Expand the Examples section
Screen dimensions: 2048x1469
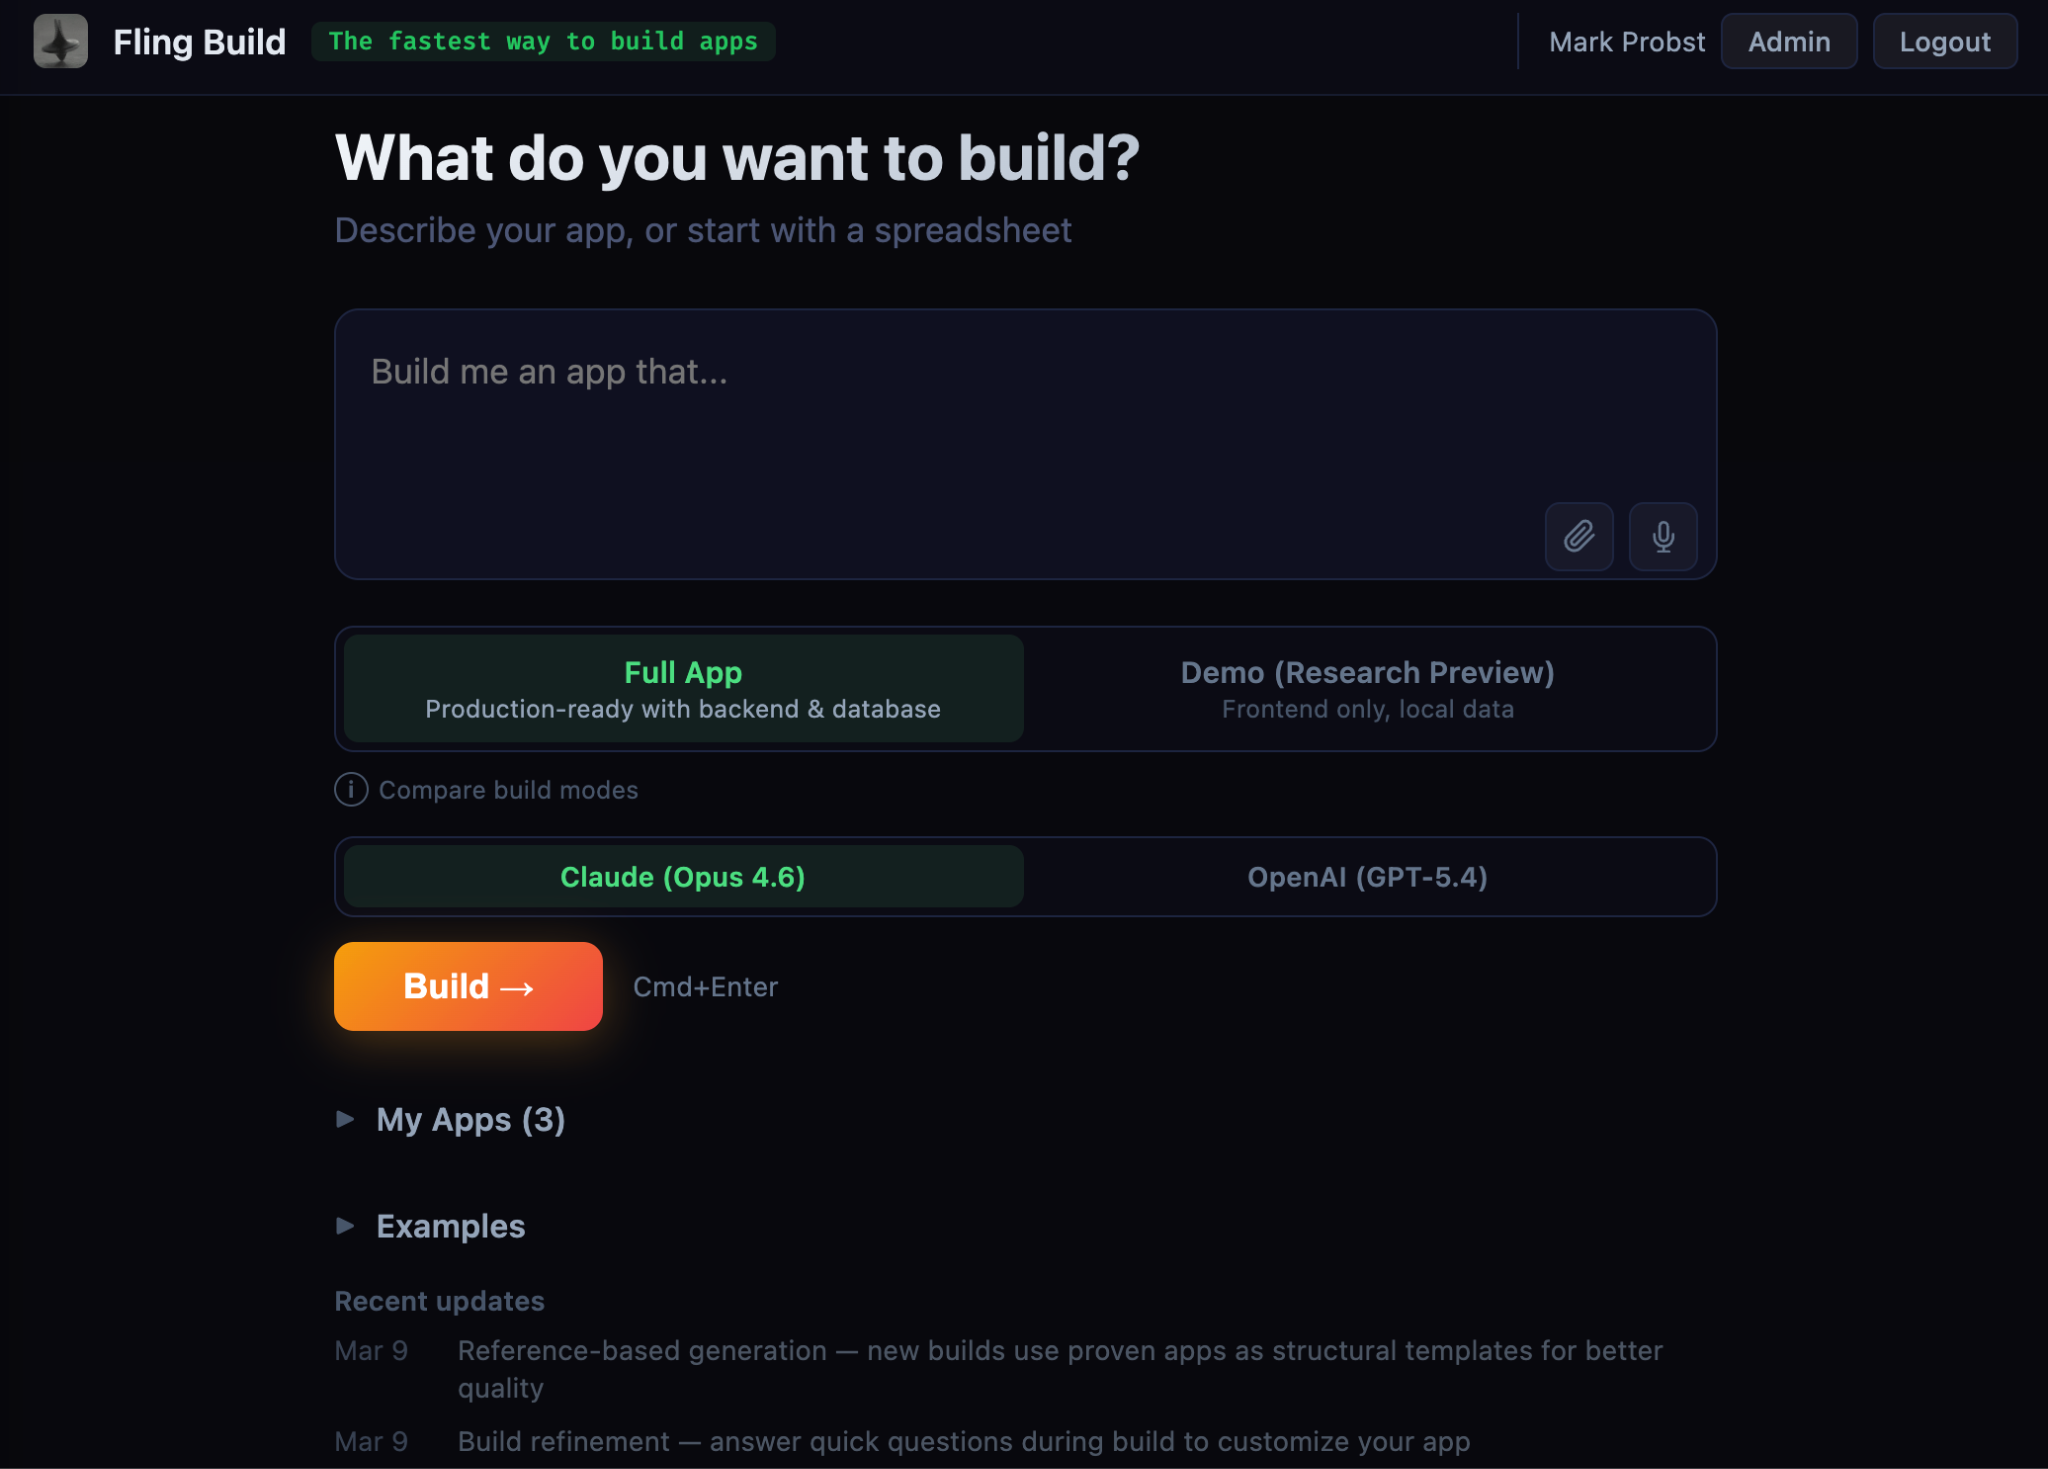click(x=450, y=1226)
